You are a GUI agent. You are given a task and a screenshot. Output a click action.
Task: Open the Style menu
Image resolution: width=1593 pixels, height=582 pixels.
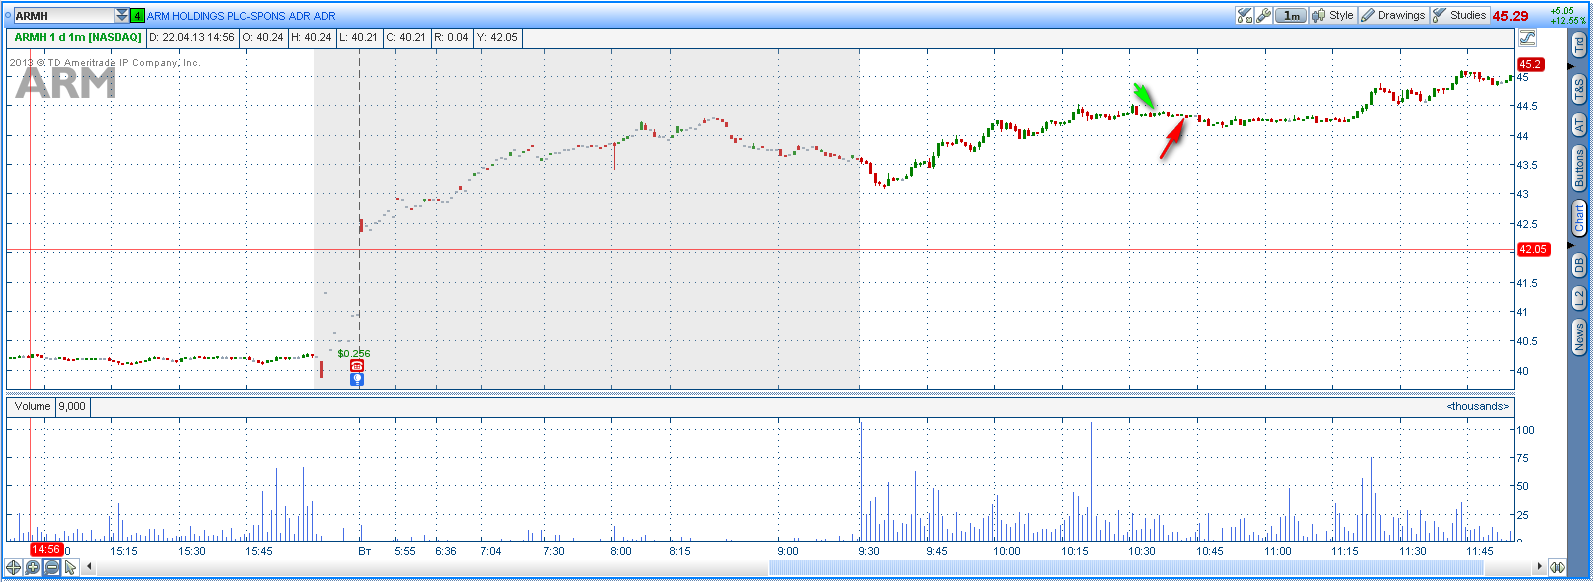[x=1333, y=15]
